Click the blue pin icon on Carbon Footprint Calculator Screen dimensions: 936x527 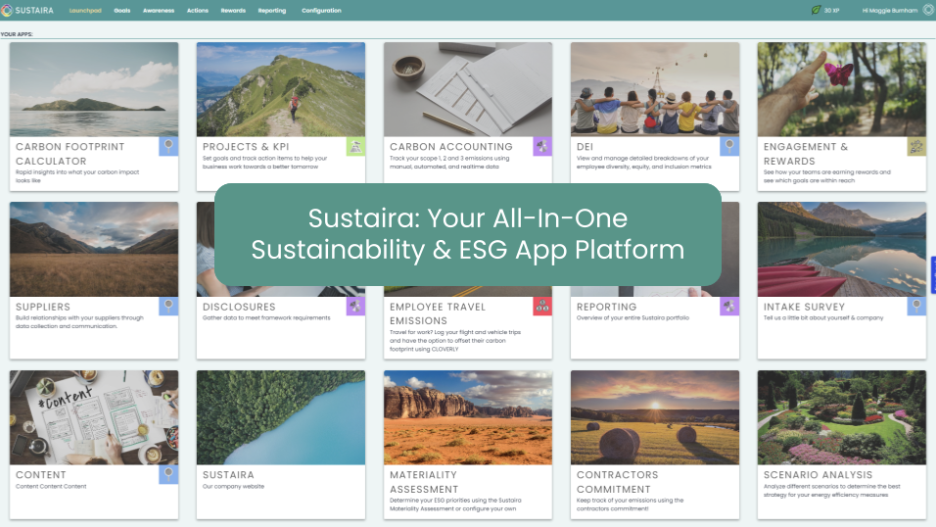168,146
